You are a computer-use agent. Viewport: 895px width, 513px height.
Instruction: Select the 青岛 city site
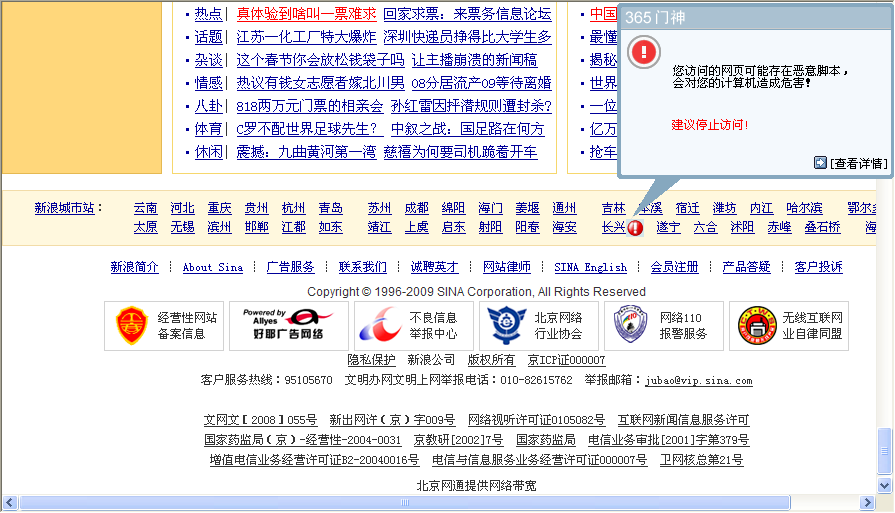(x=330, y=208)
